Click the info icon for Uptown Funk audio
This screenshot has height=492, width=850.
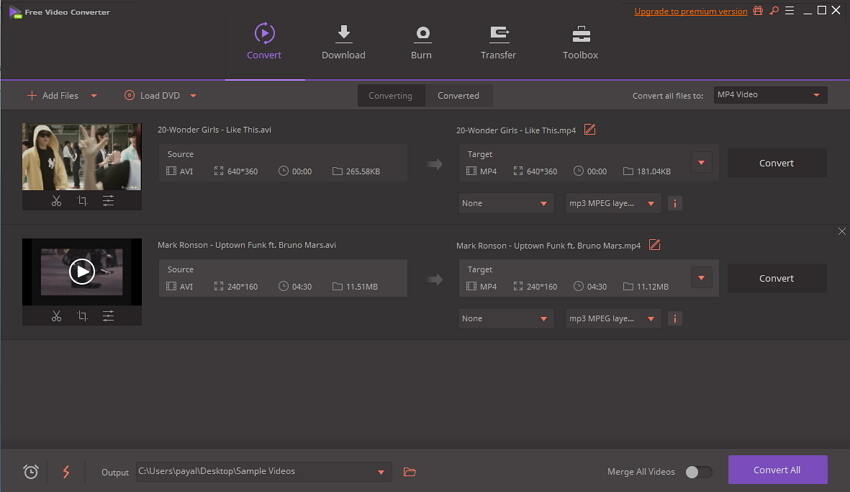(x=675, y=318)
